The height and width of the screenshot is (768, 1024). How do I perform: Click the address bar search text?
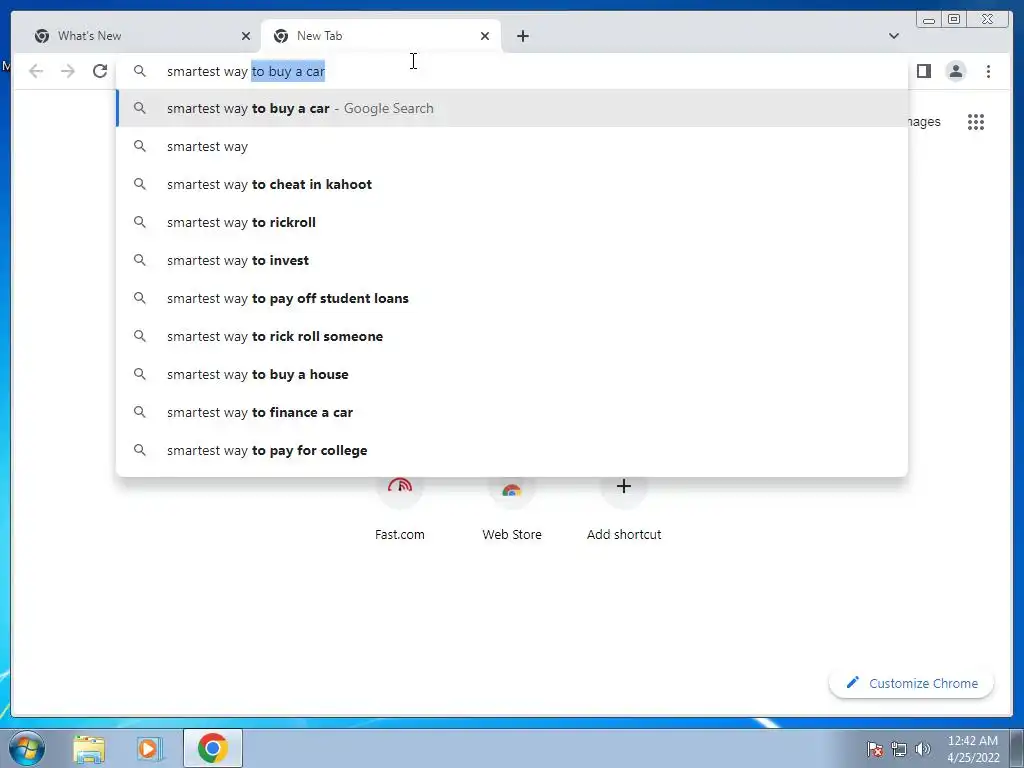coord(246,71)
